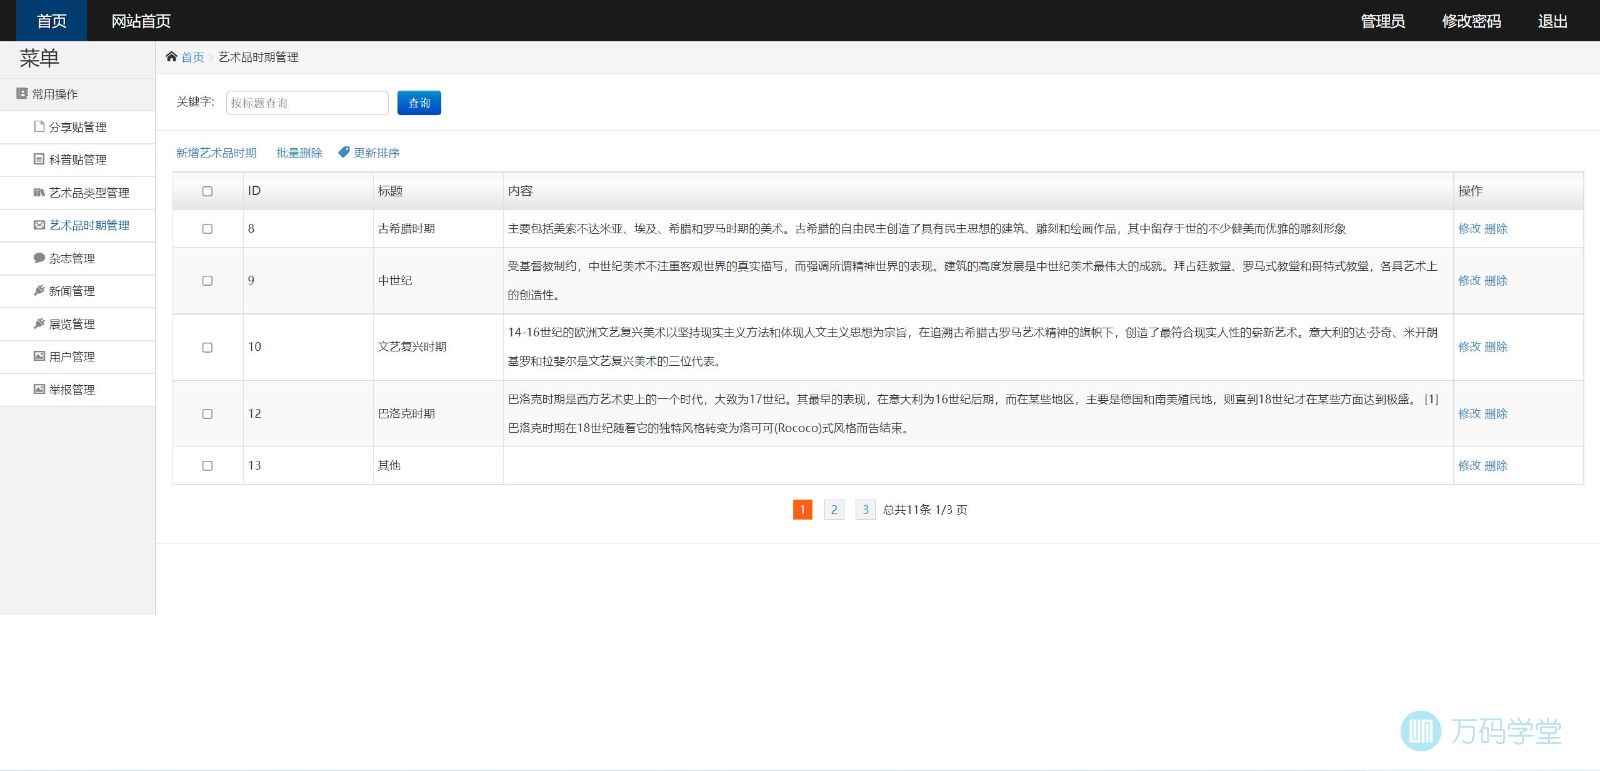1600x771 pixels.
Task: Click the 杂志管理 speech bubble icon
Action: (x=39, y=258)
